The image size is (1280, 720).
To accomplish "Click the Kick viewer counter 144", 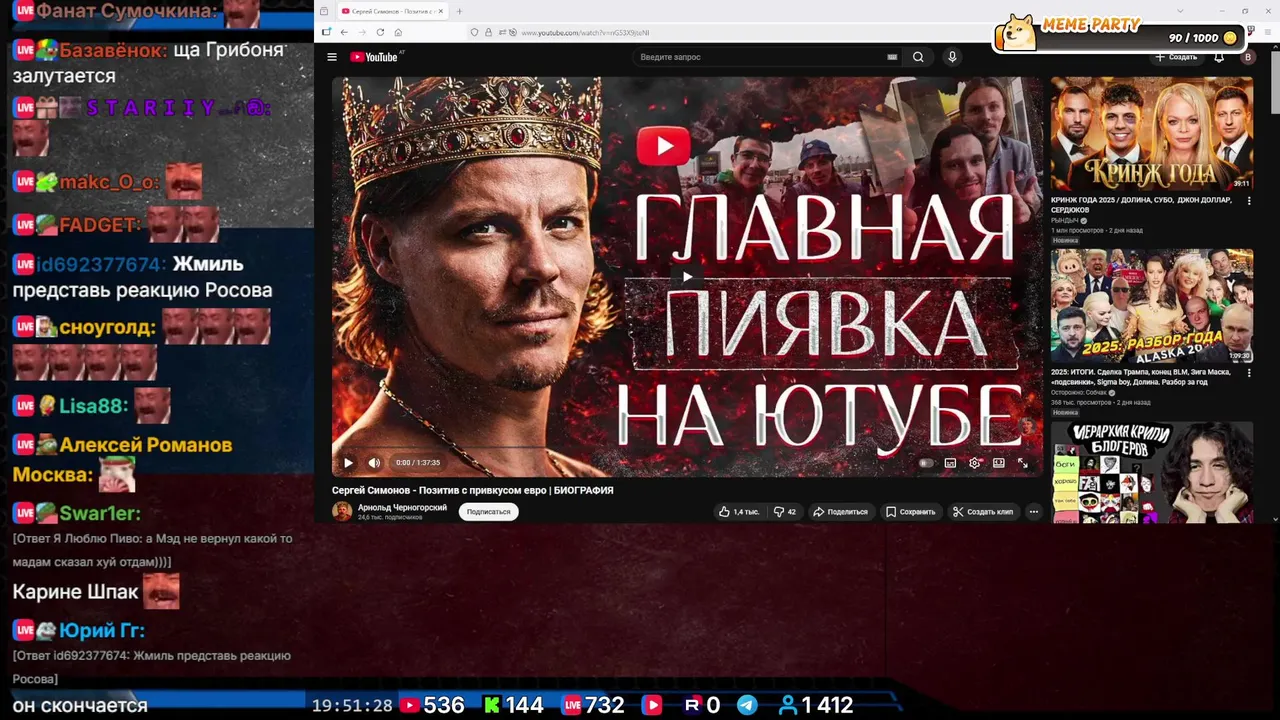I will [x=513, y=705].
